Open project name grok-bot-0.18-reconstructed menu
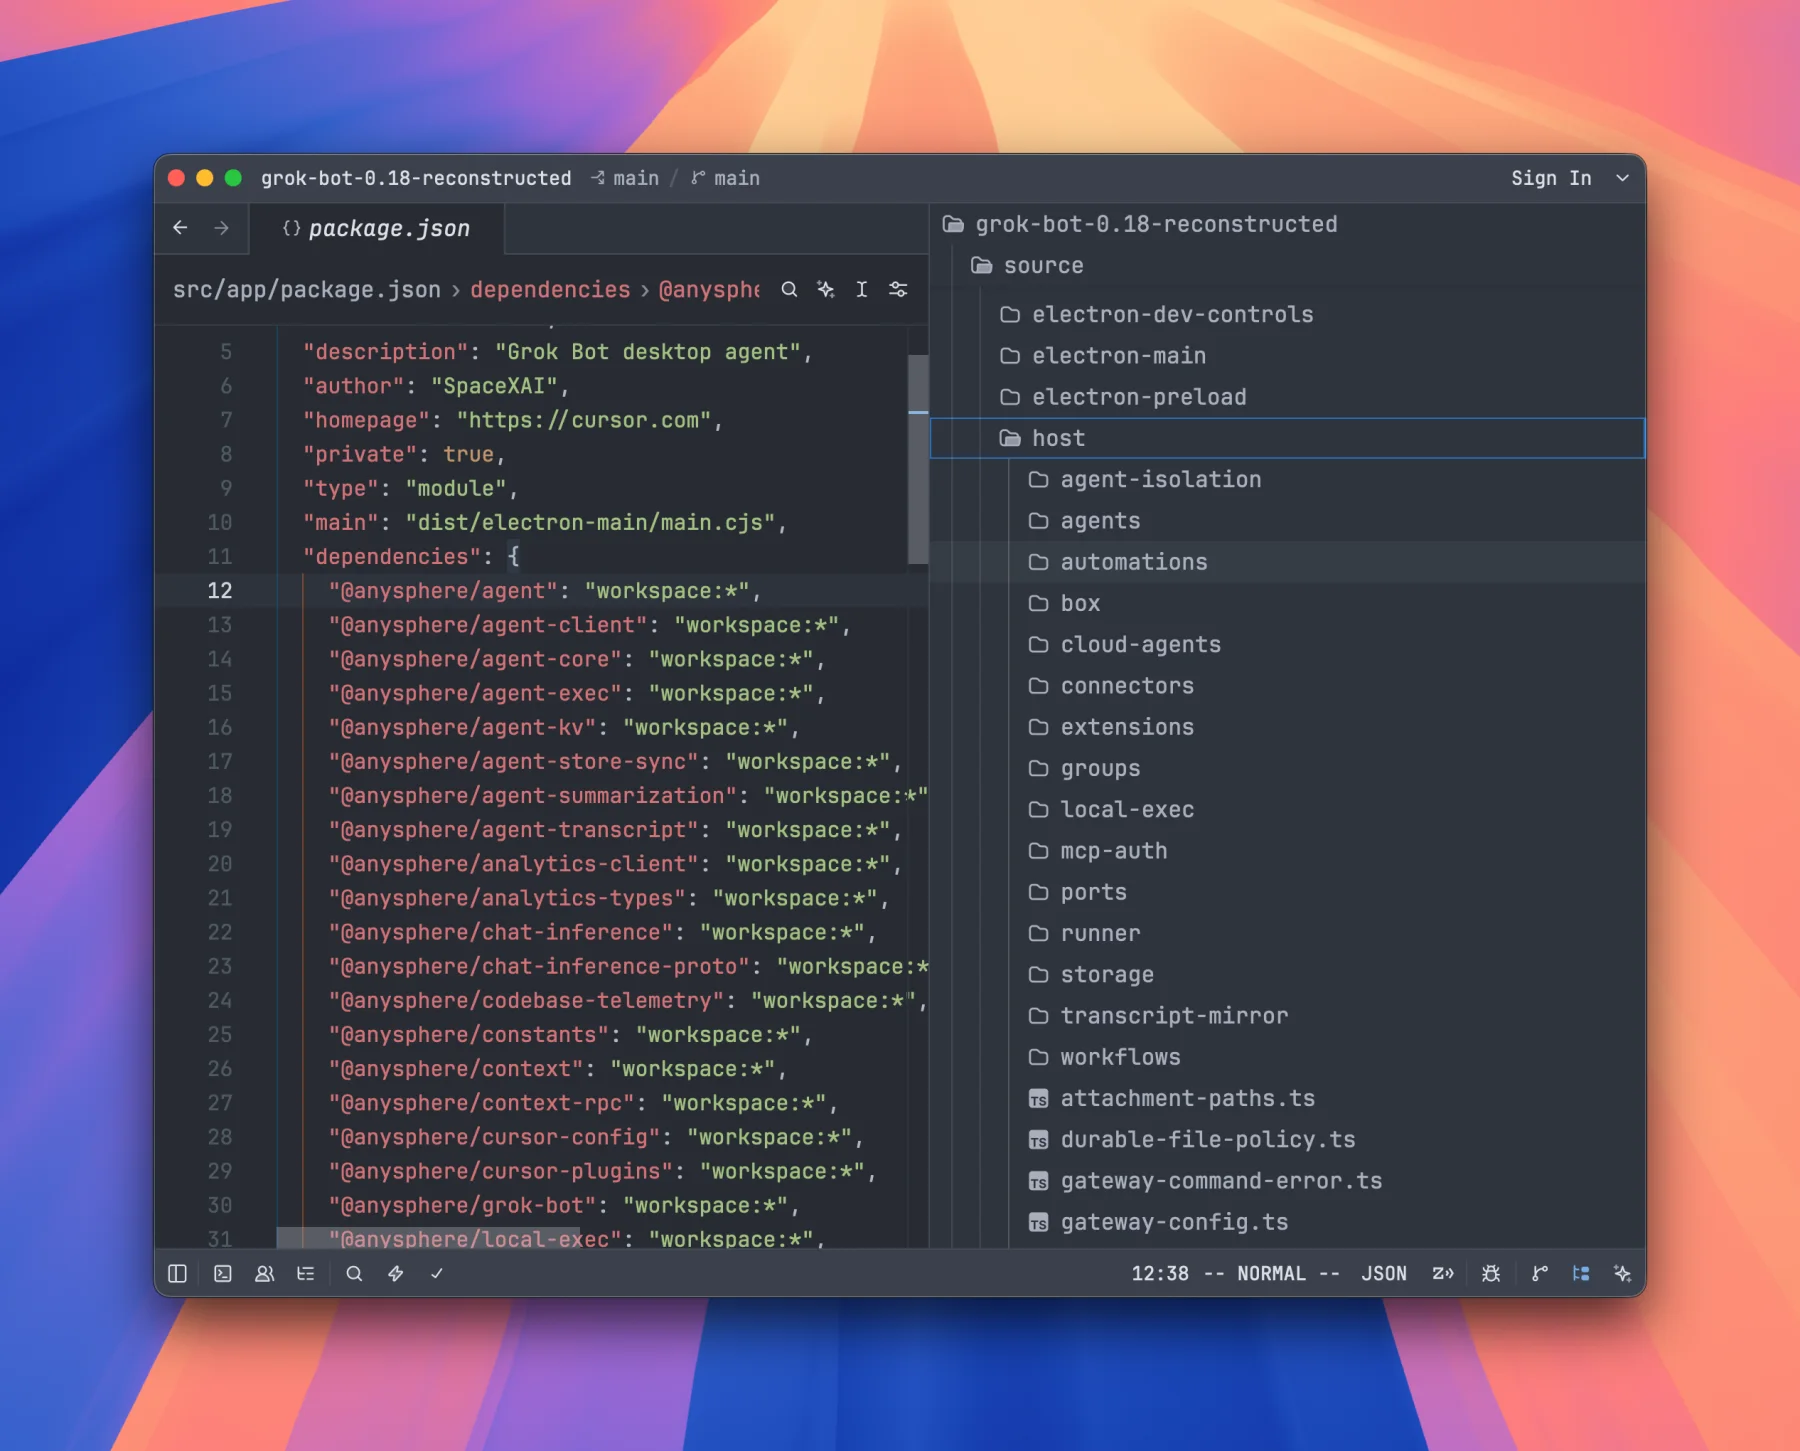Screen dimensions: 1800x1451 (416, 178)
